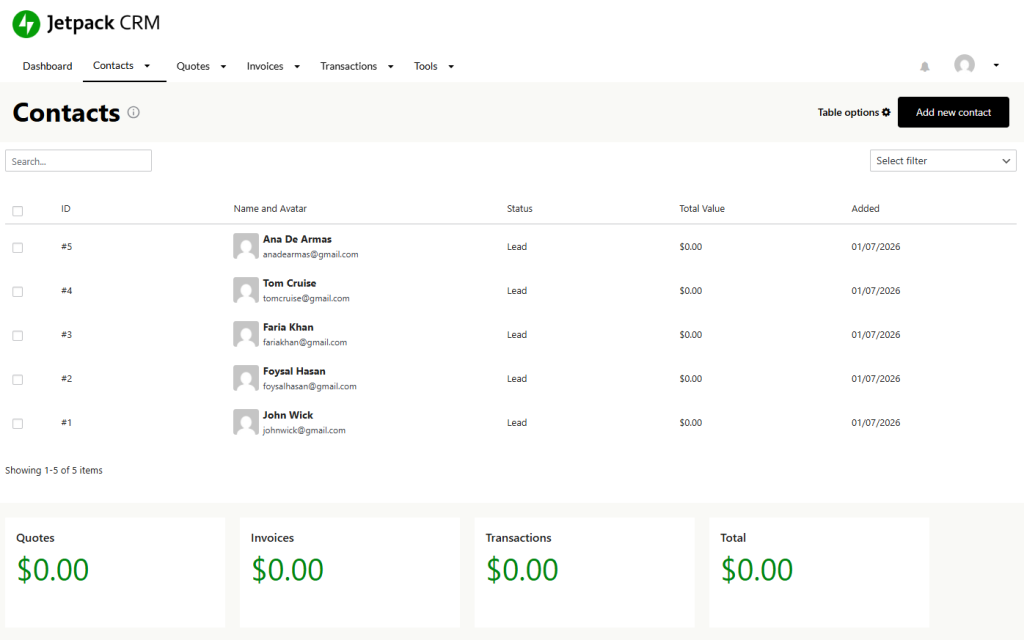Viewport: 1024px width, 640px height.
Task: Click tomcruise@gmail.com email text
Action: click(x=306, y=298)
